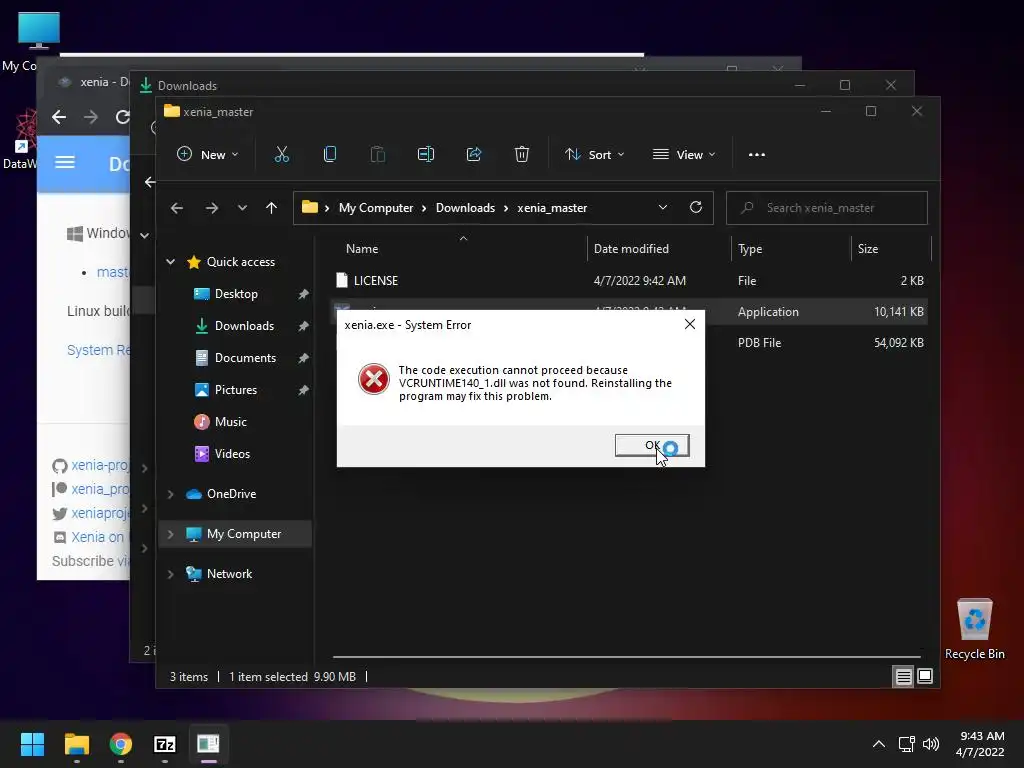Click the Rename icon in toolbar
This screenshot has width=1024, height=768.
coord(426,155)
